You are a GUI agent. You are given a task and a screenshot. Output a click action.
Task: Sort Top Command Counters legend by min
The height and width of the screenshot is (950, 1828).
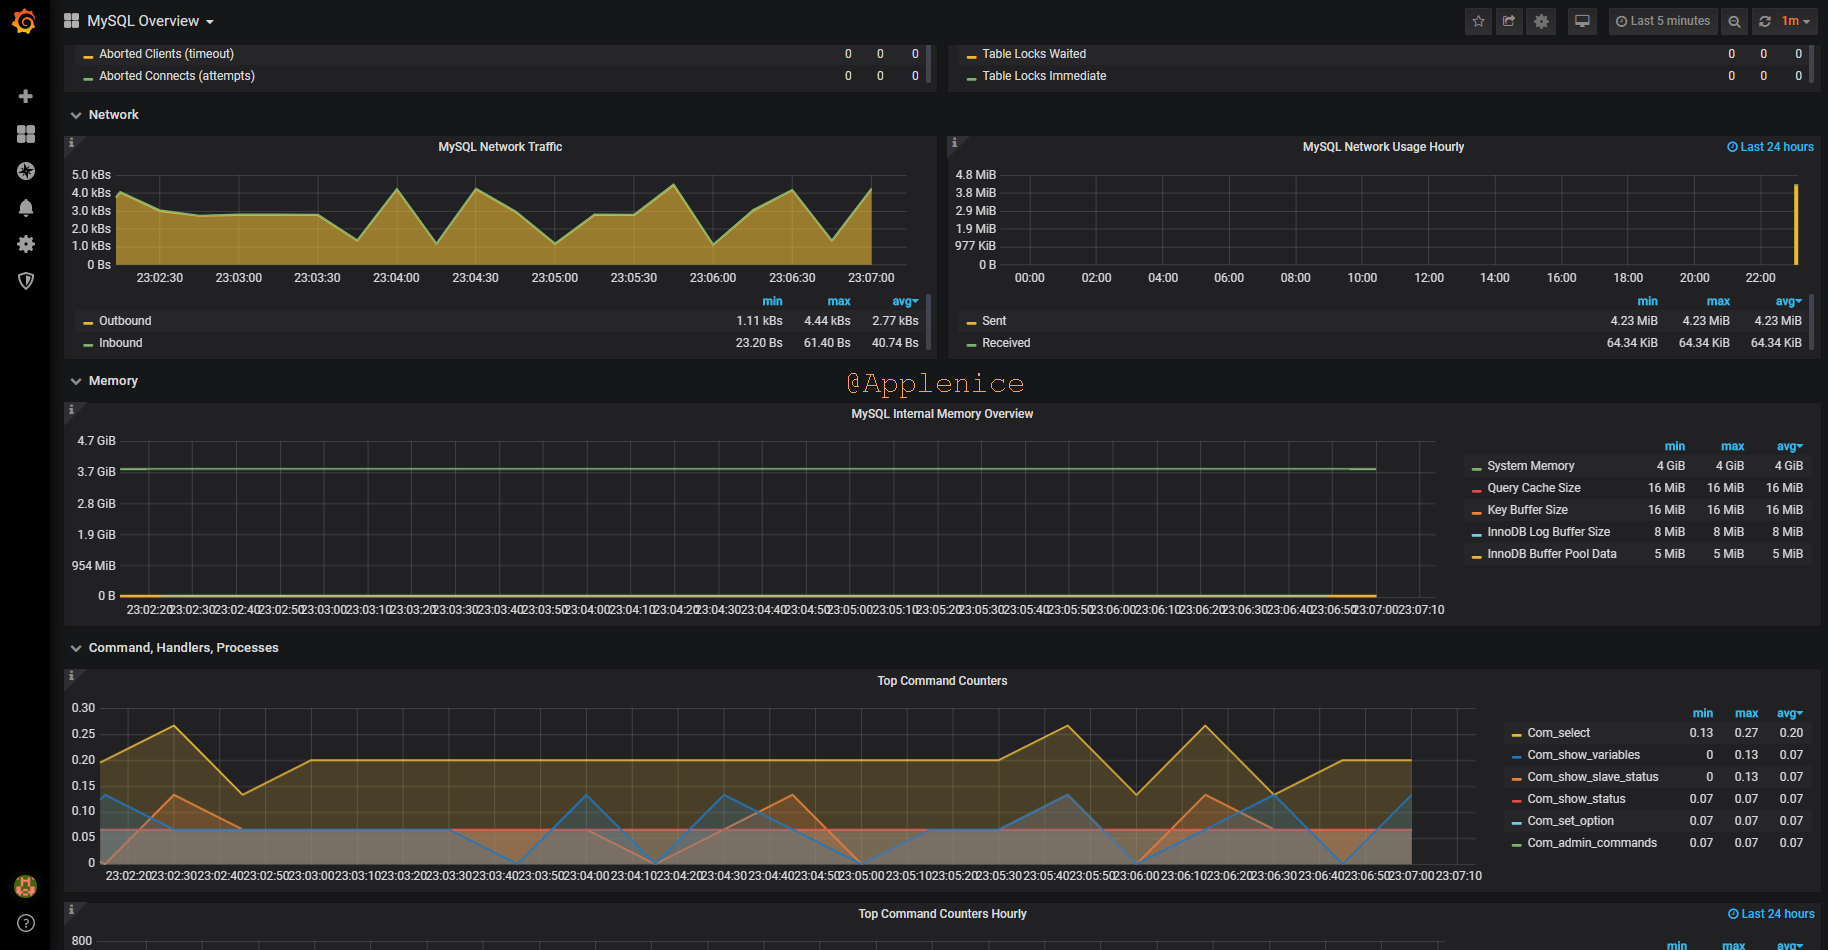click(x=1702, y=713)
